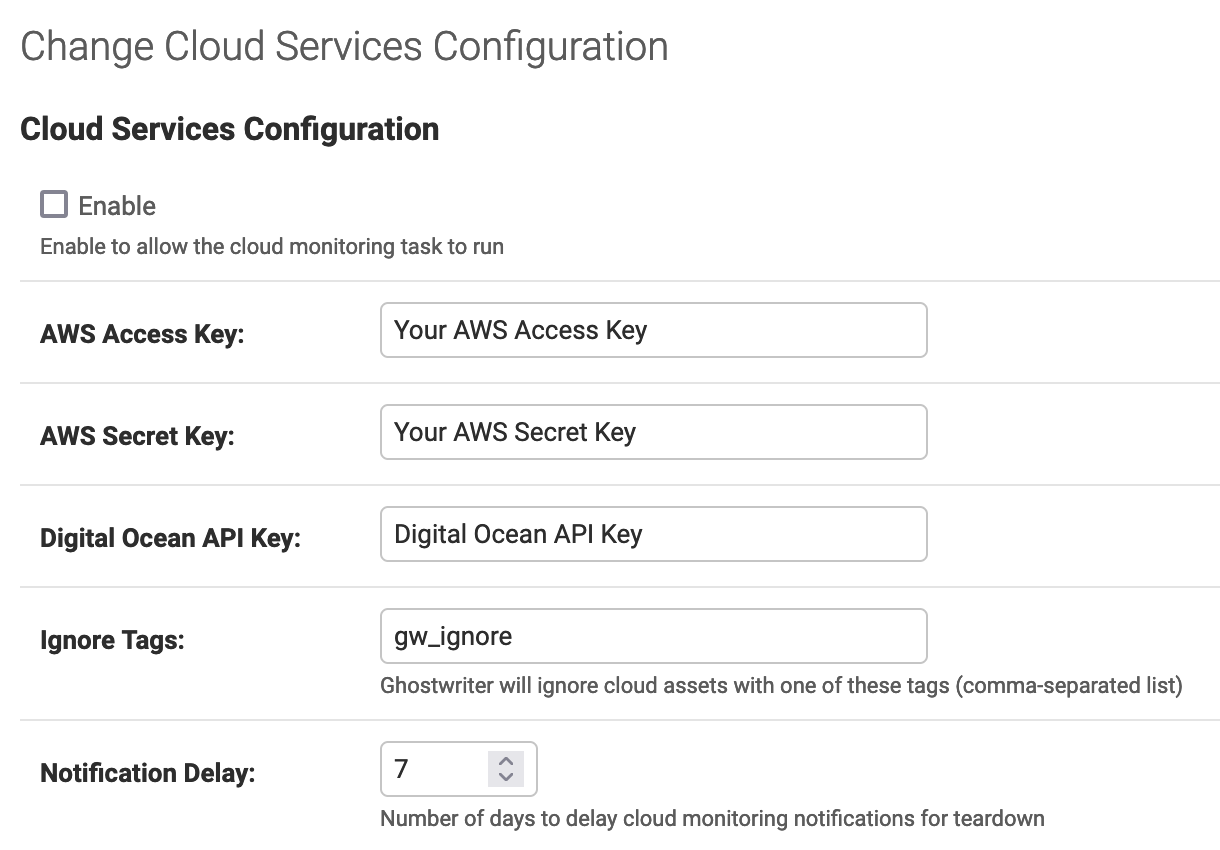Select the Digital Ocean API Key field

(653, 534)
